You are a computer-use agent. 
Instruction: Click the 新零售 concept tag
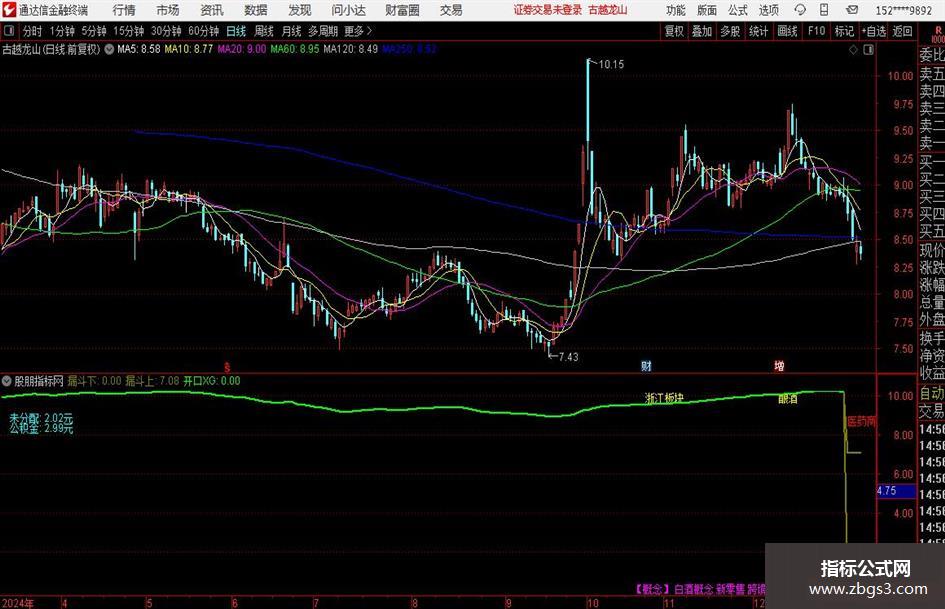pos(730,589)
